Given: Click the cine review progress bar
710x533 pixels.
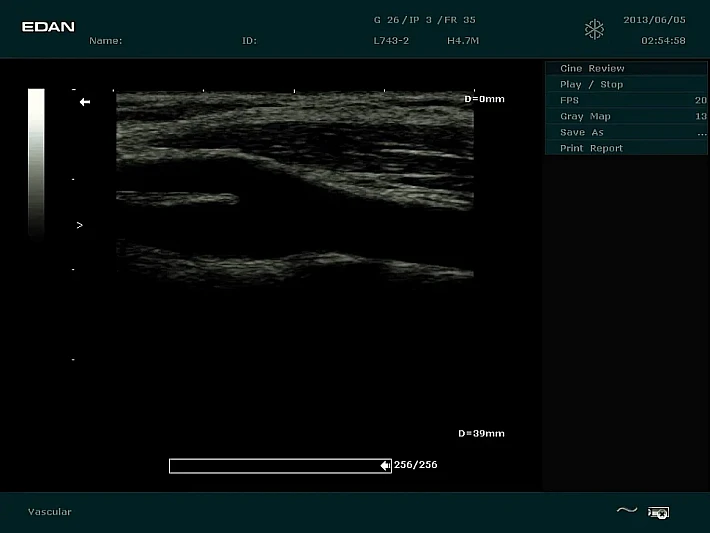Looking at the screenshot, I should (275, 465).
